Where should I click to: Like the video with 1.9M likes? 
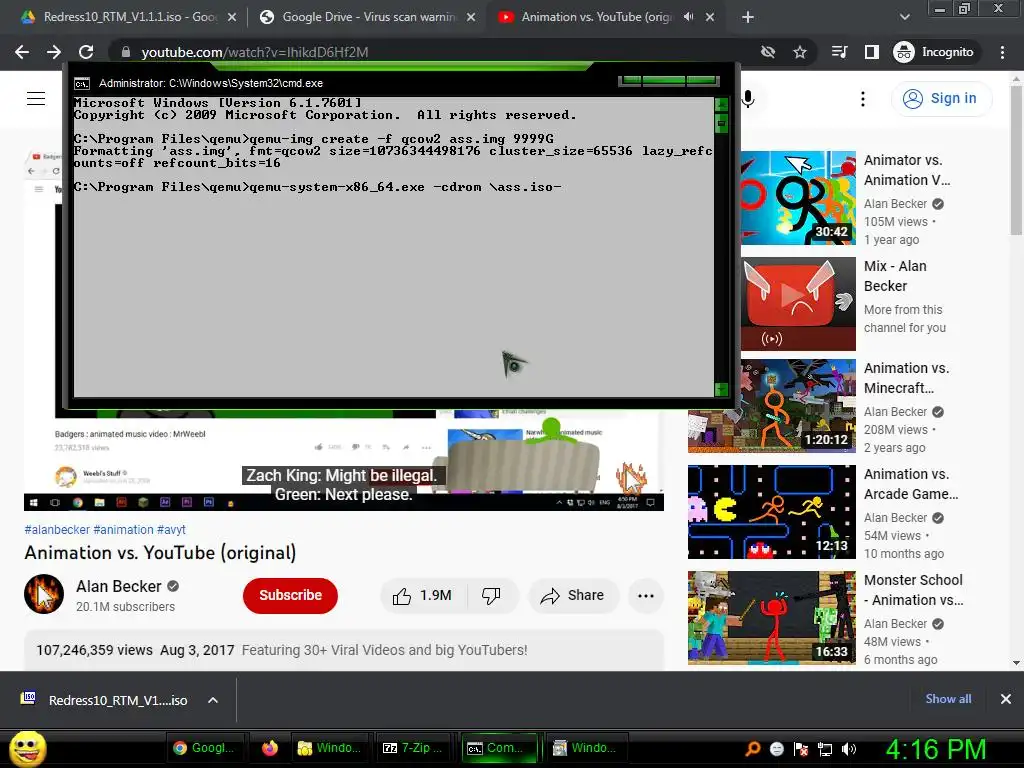[x=423, y=596]
